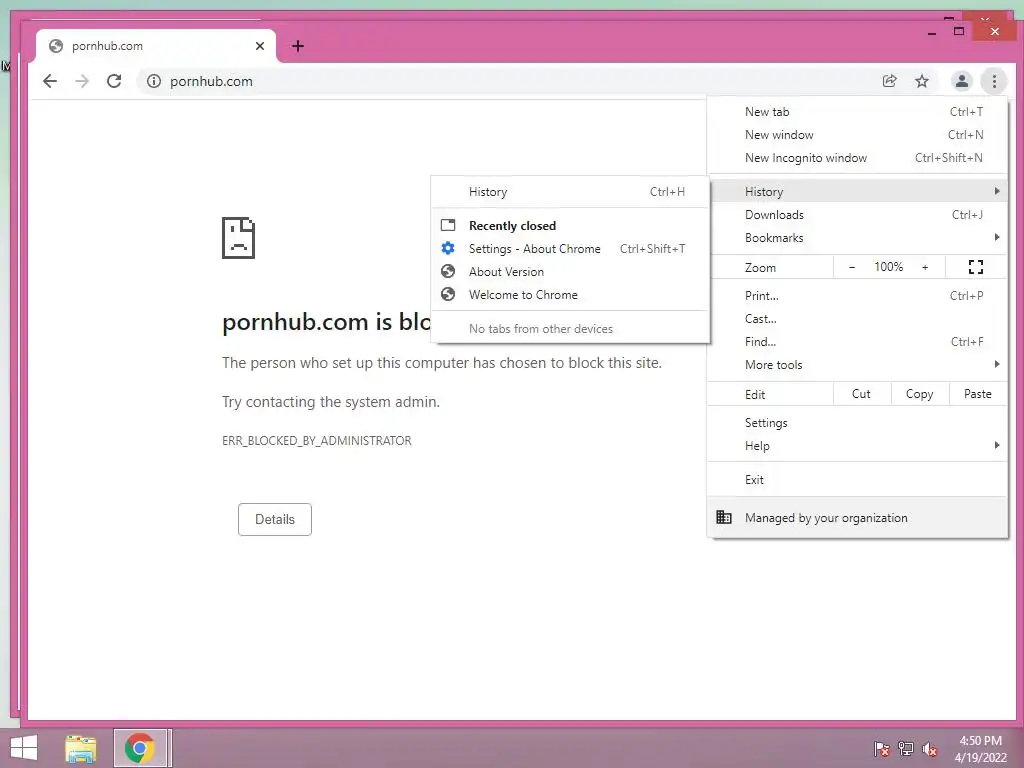Expand Help submenu
Image resolution: width=1024 pixels, height=768 pixels.
pyautogui.click(x=857, y=445)
